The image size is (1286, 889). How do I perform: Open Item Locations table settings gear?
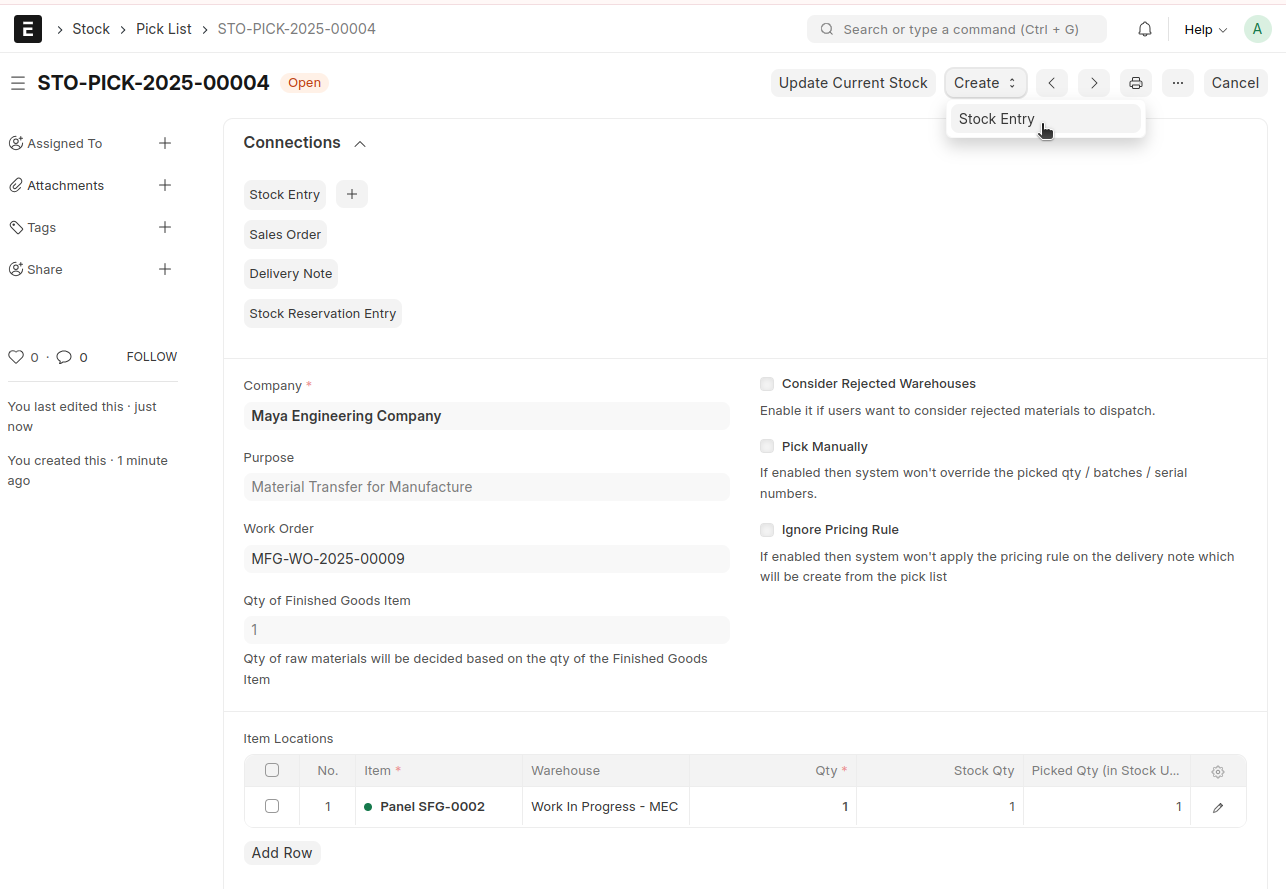1217,771
